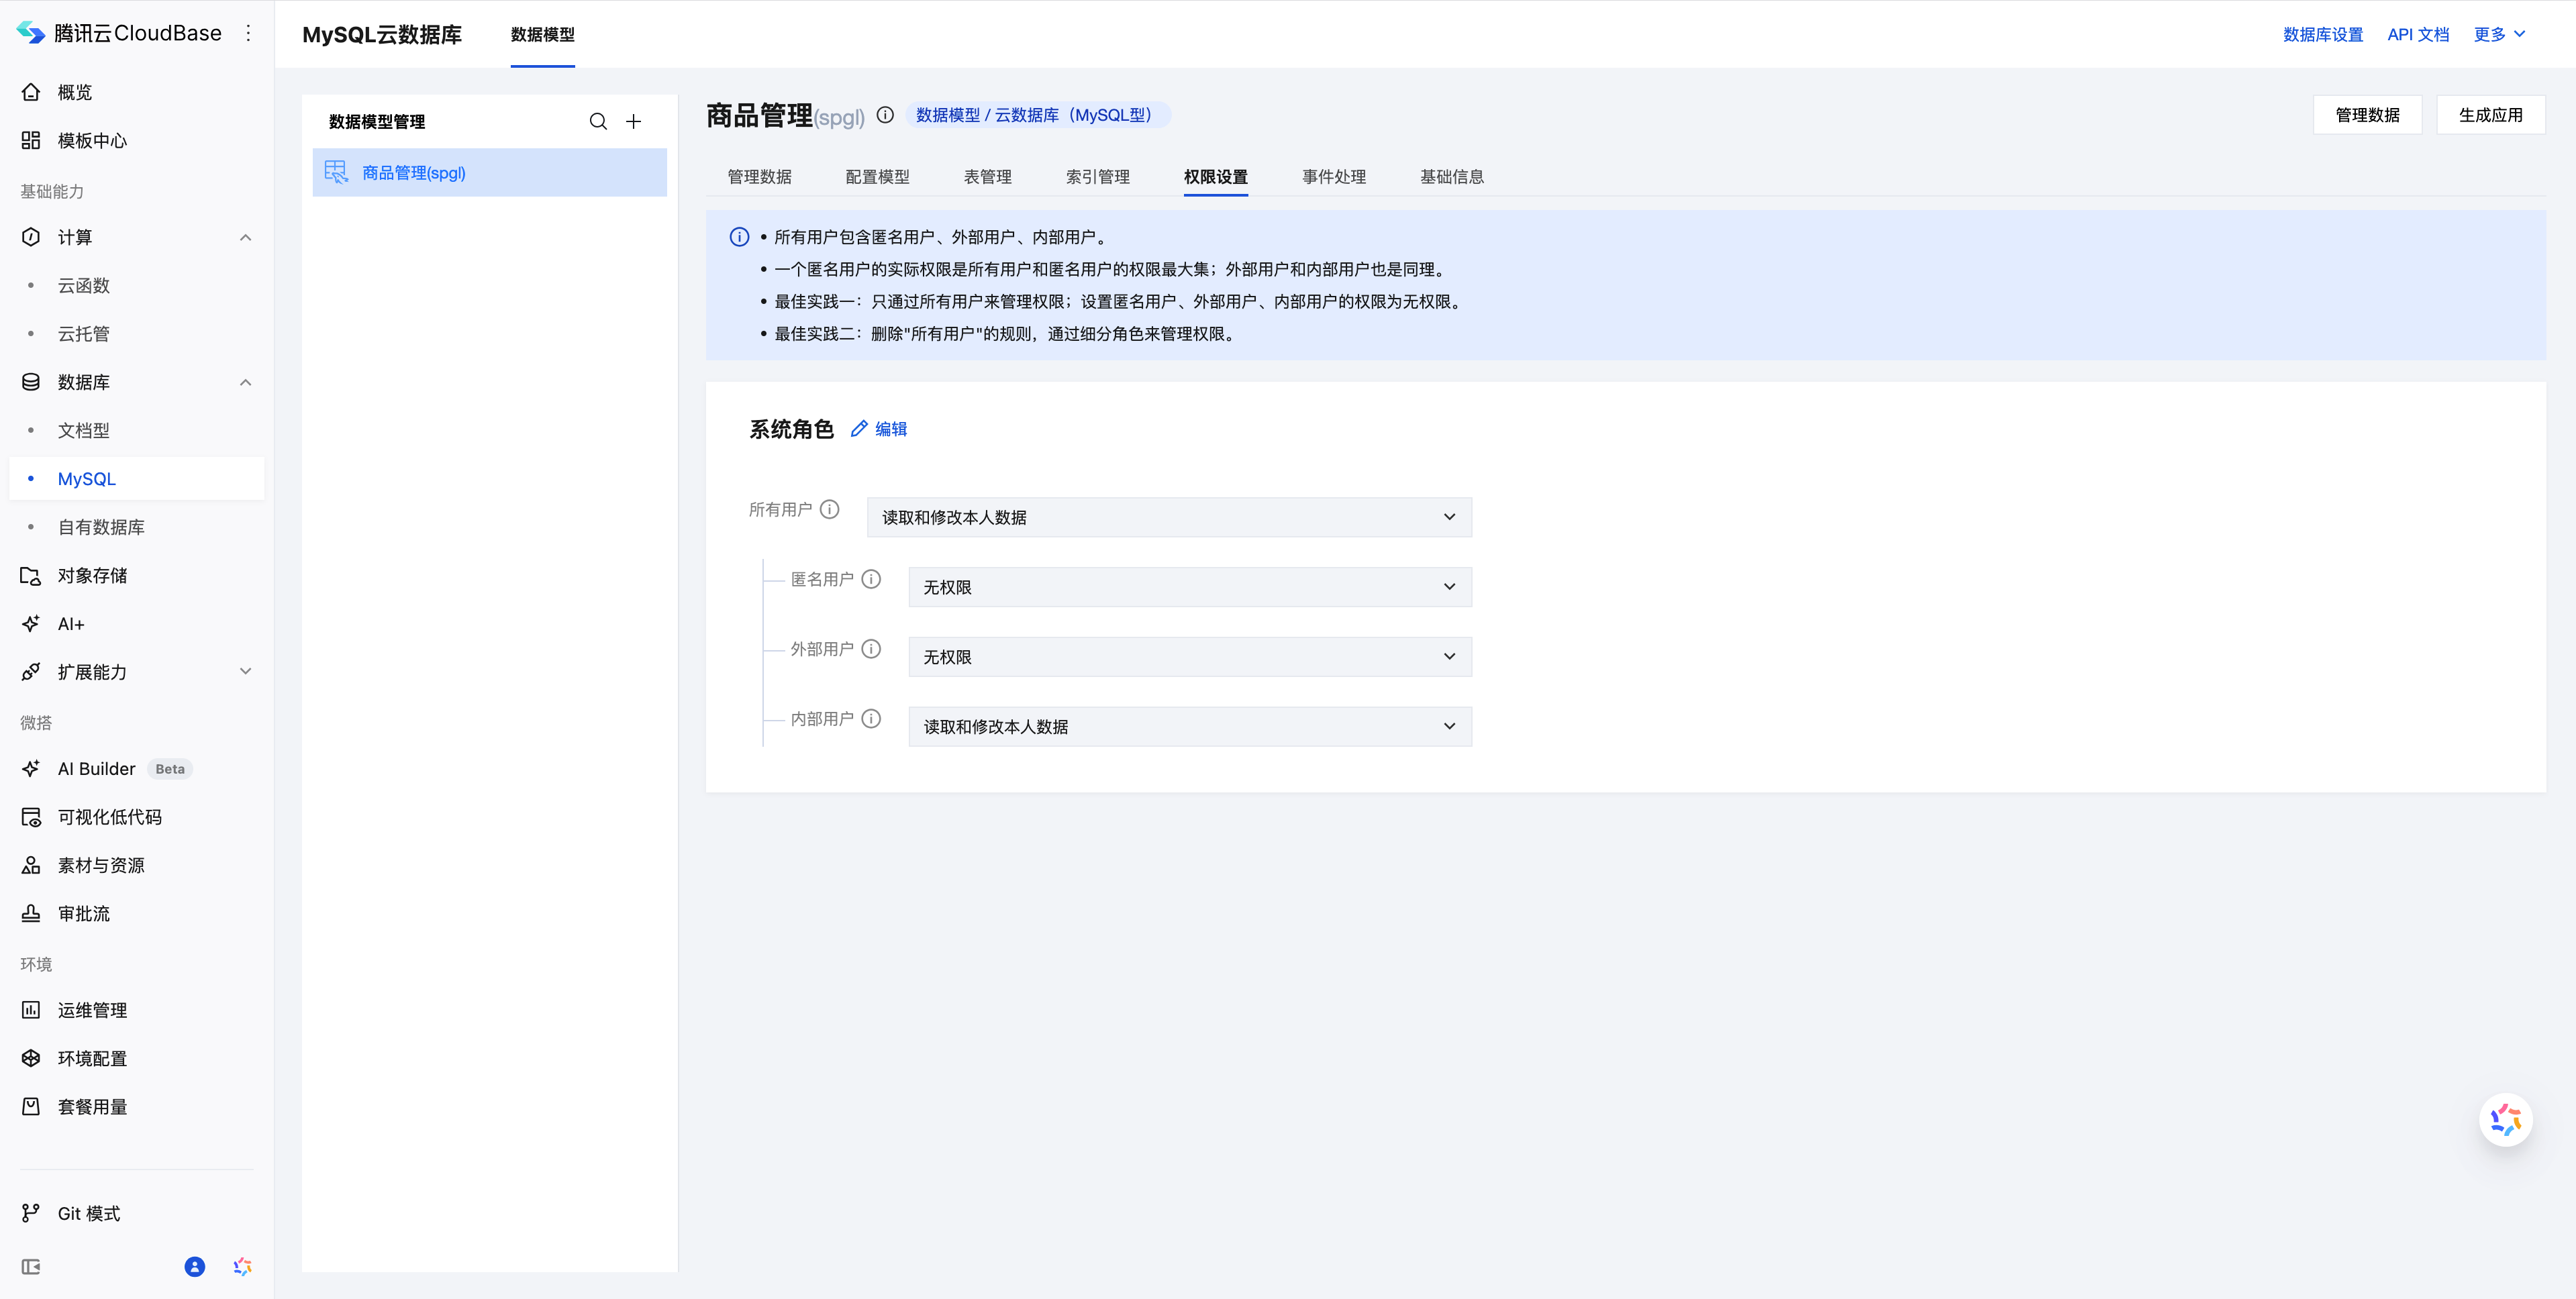Click the CloudBase logo icon
2576x1299 pixels.
click(31, 33)
